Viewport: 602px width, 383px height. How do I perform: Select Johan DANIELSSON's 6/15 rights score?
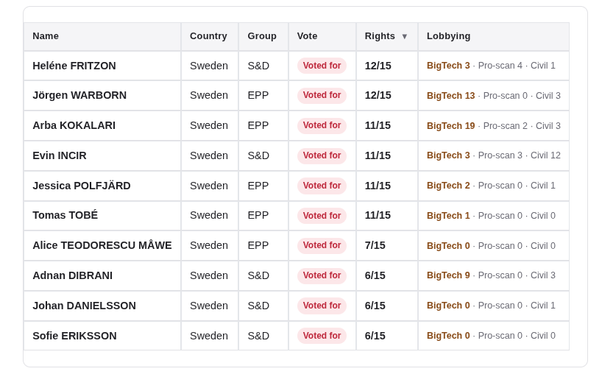pos(375,305)
